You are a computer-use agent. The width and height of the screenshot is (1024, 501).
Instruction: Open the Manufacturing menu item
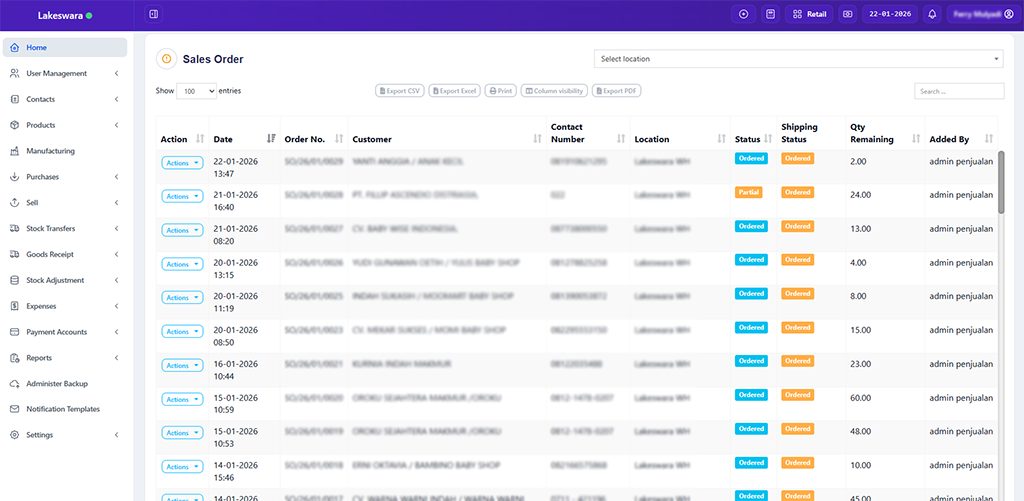tap(50, 151)
